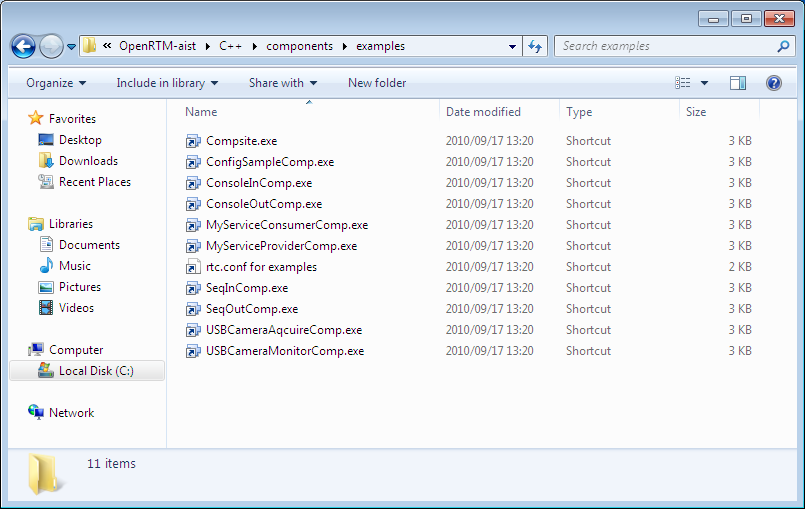Expand the arrow after OpenRTM-aist breadcrumb
The height and width of the screenshot is (509, 805).
[x=207, y=46]
